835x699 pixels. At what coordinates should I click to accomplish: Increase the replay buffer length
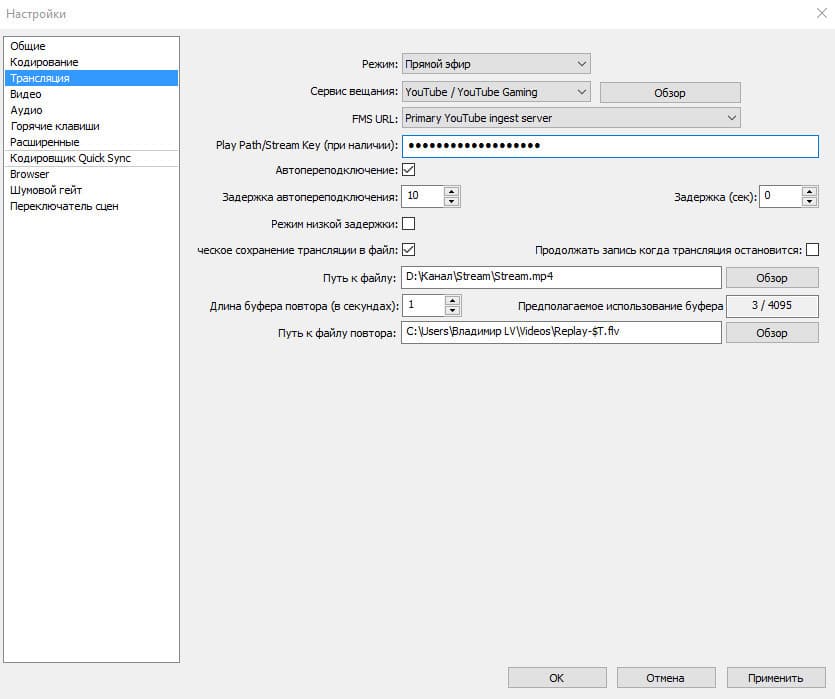click(x=452, y=301)
